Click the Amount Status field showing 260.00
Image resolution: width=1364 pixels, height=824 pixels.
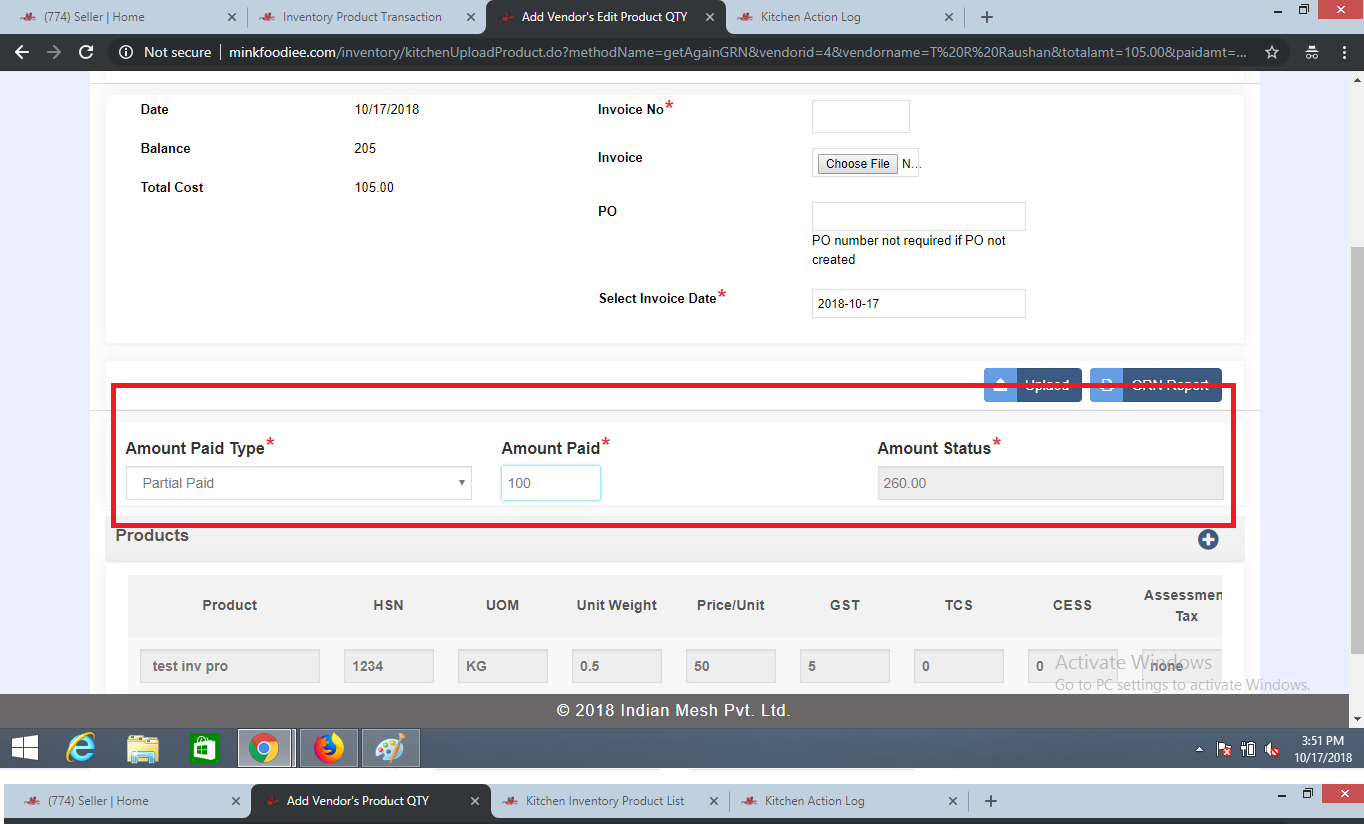[1050, 483]
